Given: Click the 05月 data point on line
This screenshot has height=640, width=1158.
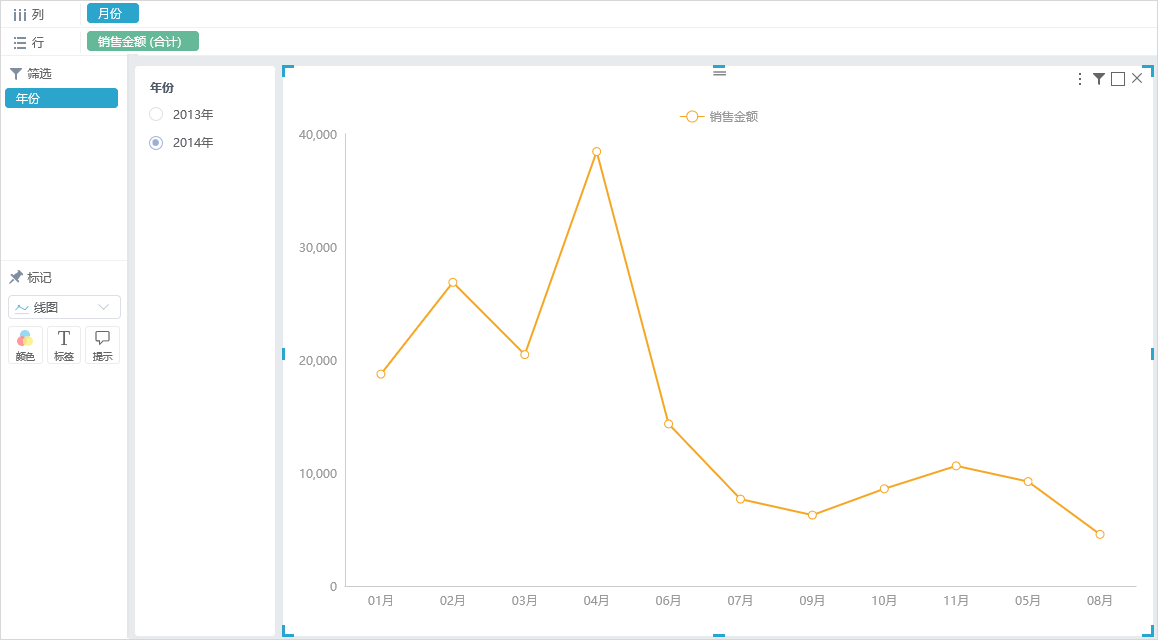Looking at the screenshot, I should 1028,482.
